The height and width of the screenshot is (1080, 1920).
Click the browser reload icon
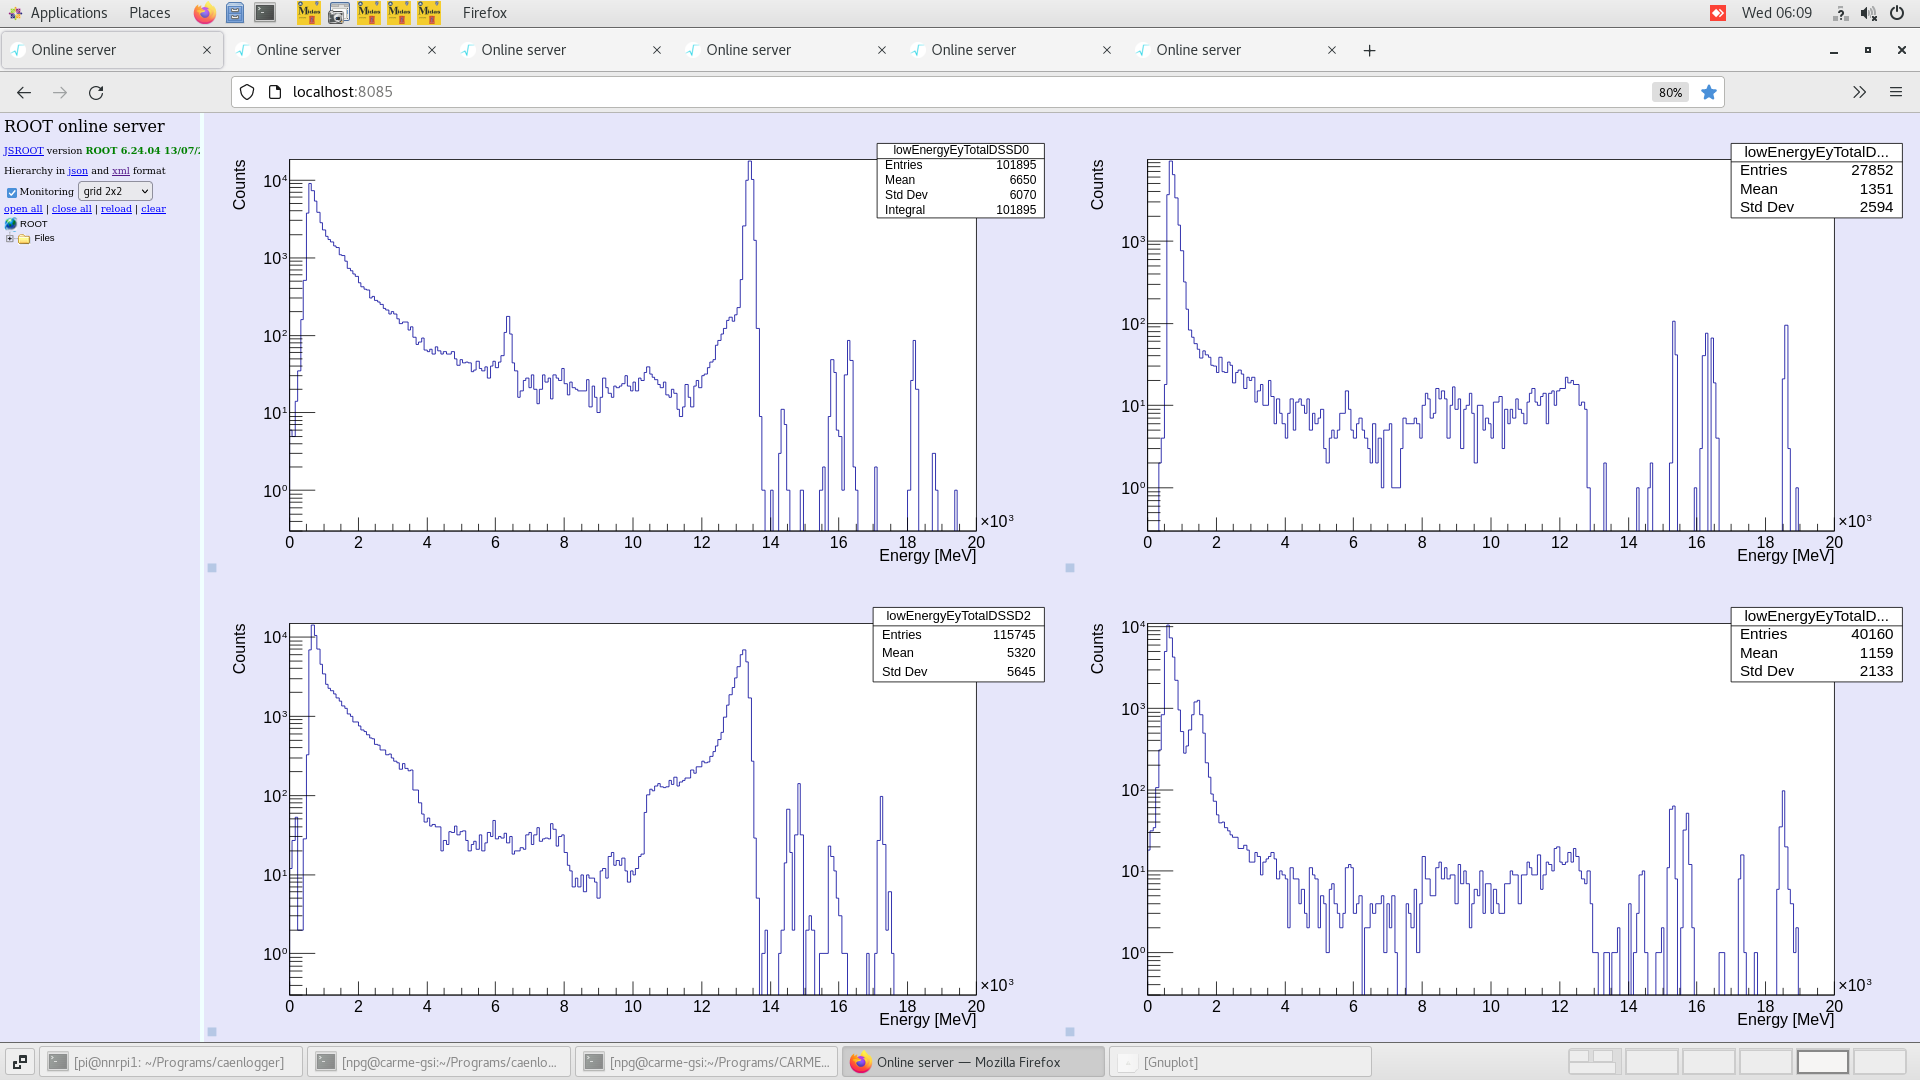coord(96,92)
